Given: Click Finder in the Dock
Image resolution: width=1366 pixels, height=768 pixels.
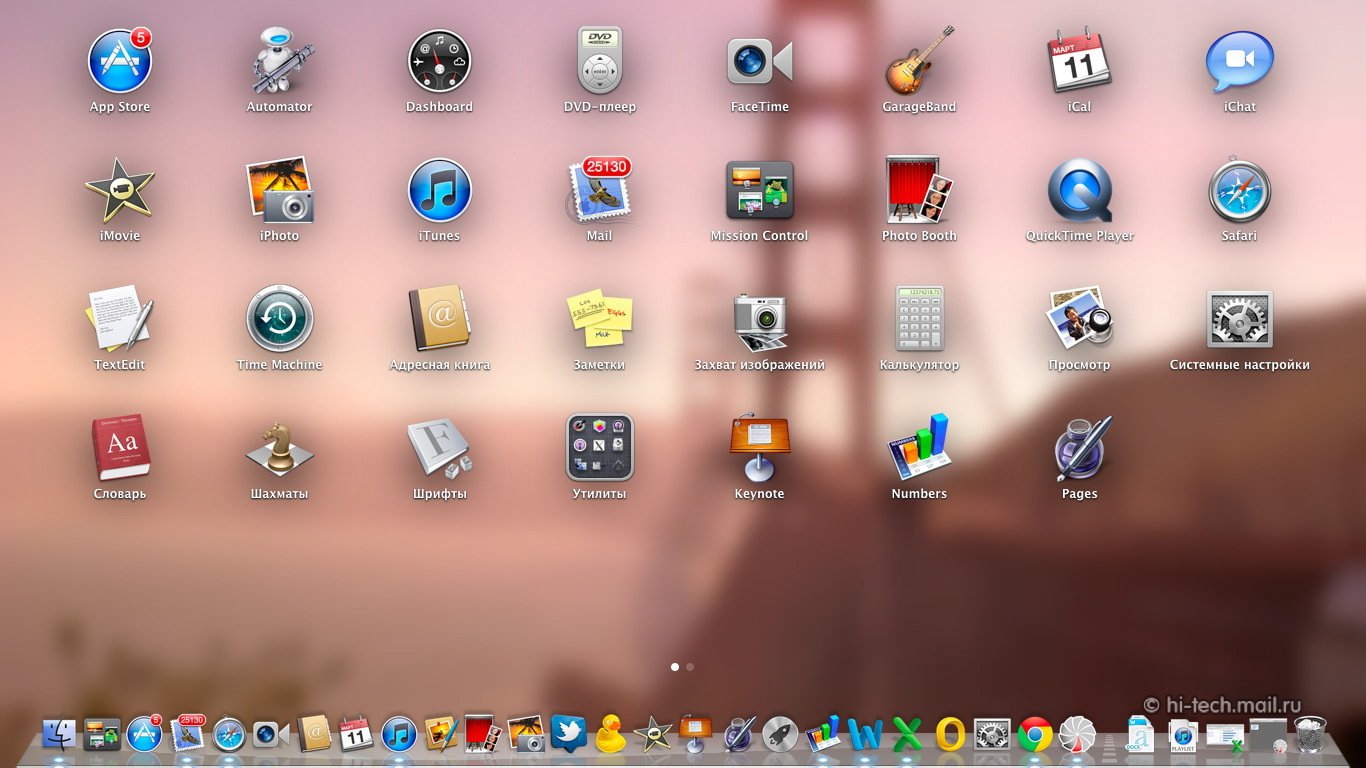Looking at the screenshot, I should coord(60,734).
